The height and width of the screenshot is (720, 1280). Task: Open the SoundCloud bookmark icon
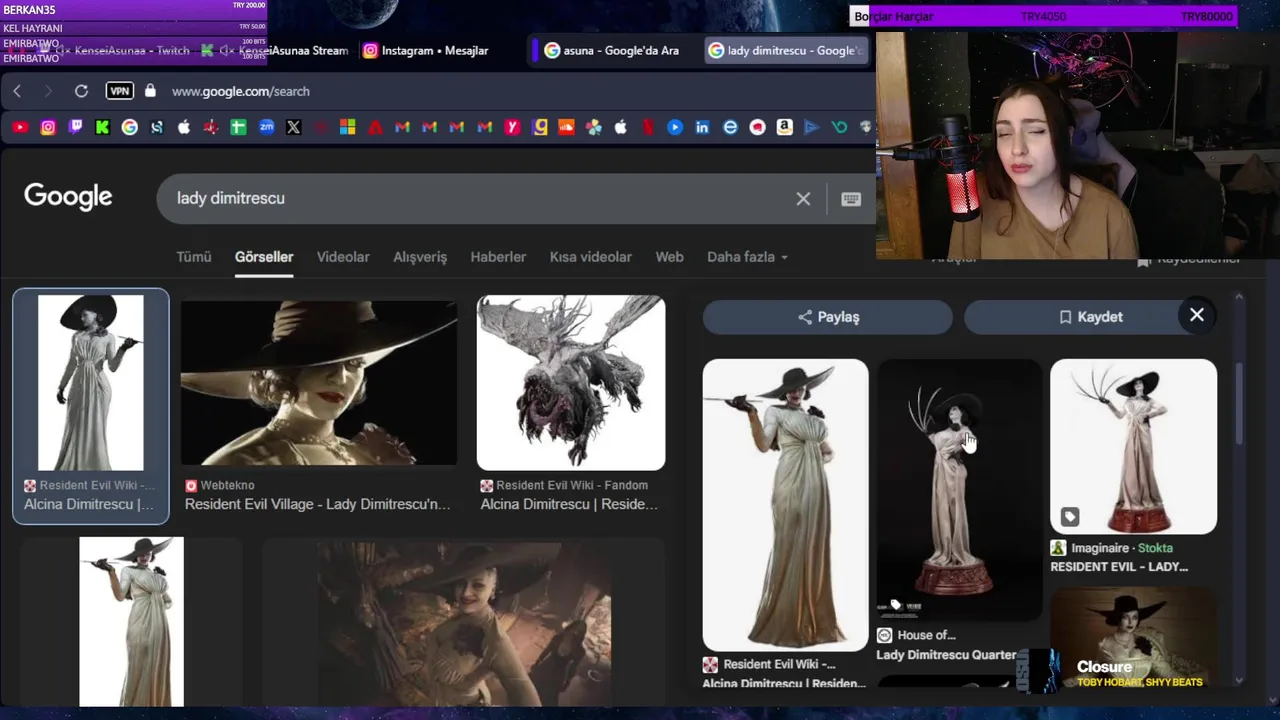pos(566,127)
